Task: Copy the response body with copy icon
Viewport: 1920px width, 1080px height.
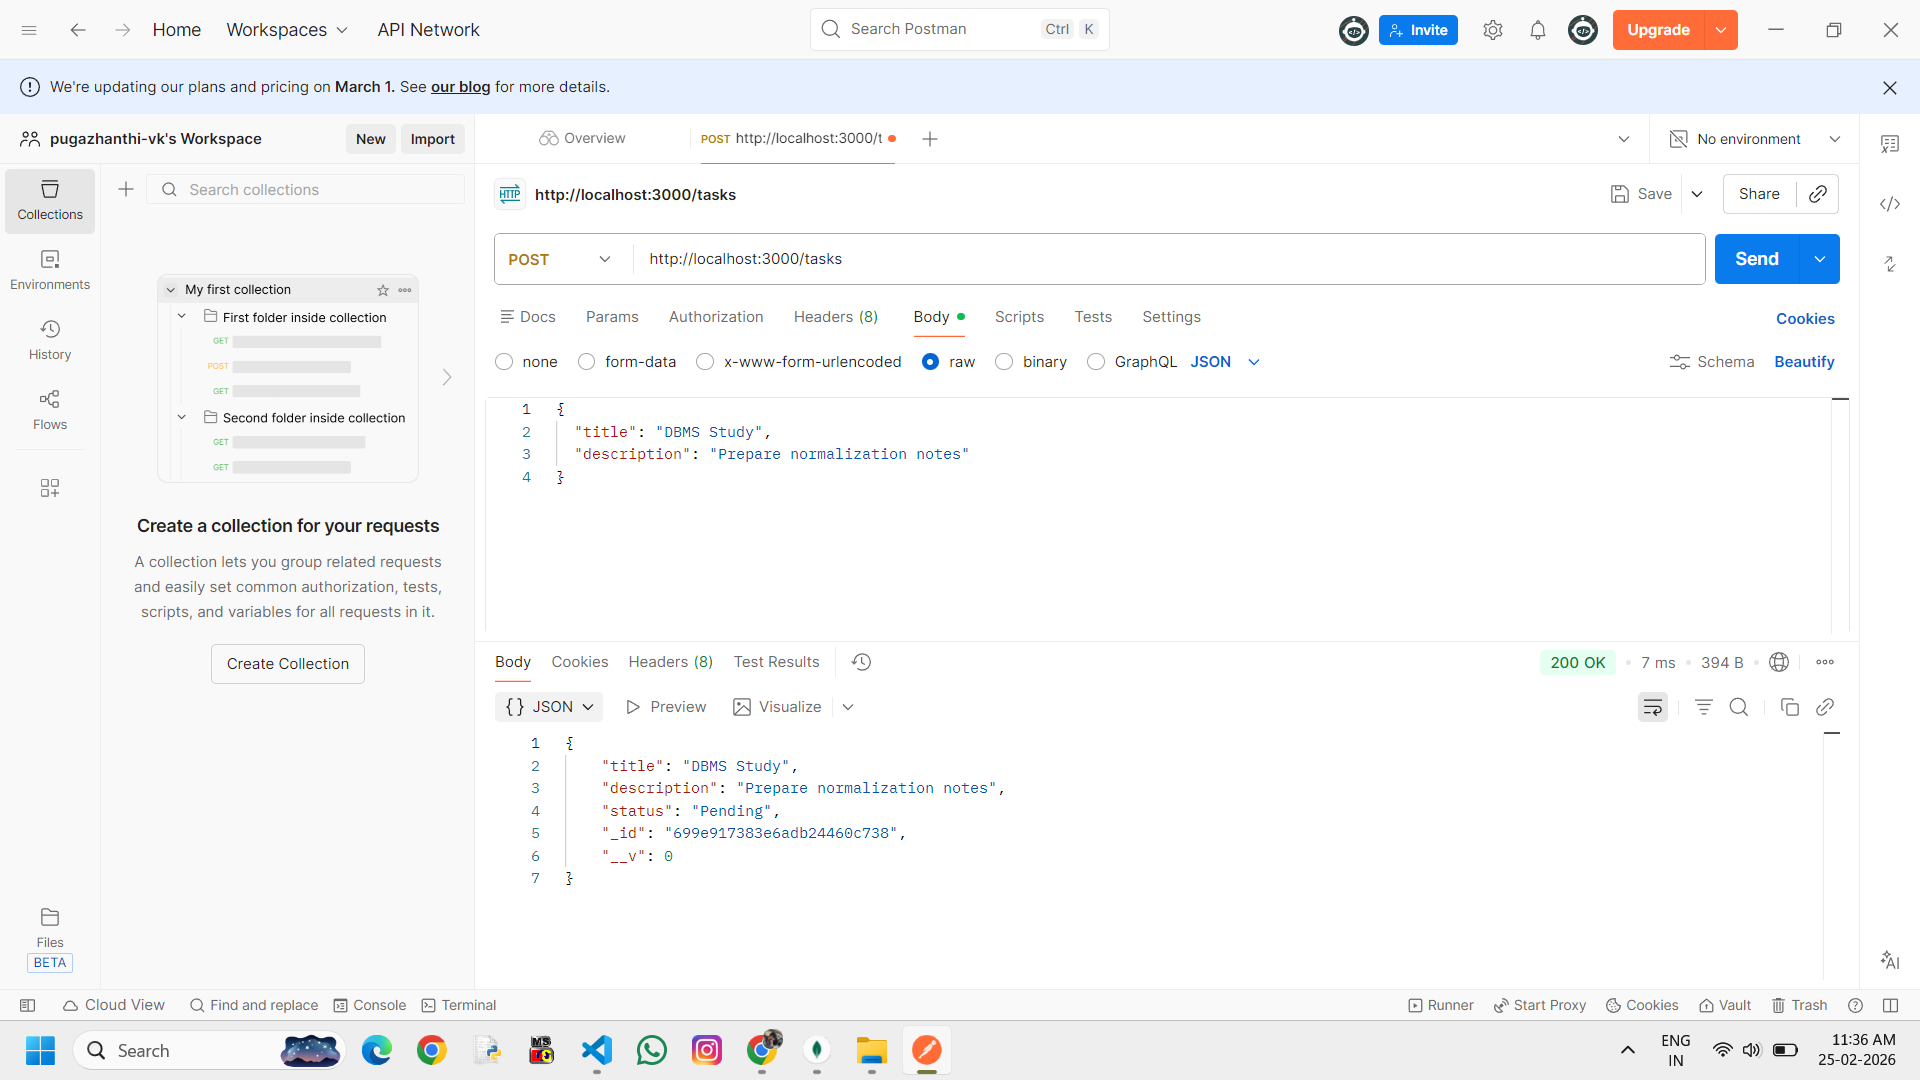Action: click(1789, 707)
